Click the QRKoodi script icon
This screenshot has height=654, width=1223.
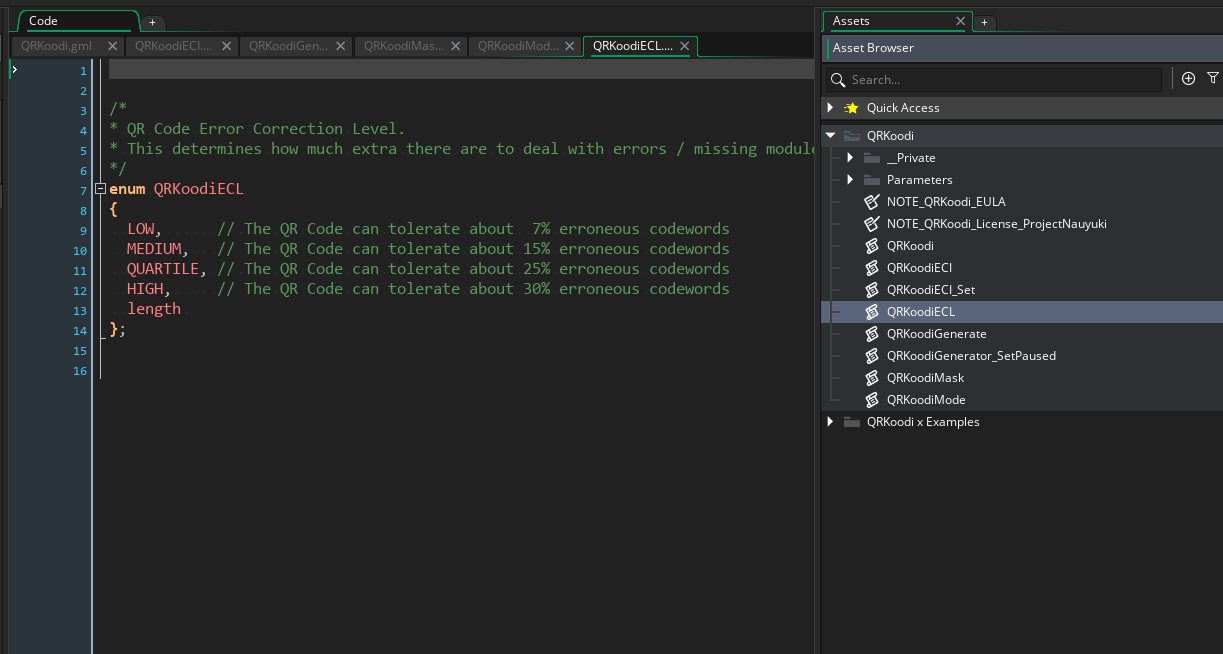tap(872, 246)
